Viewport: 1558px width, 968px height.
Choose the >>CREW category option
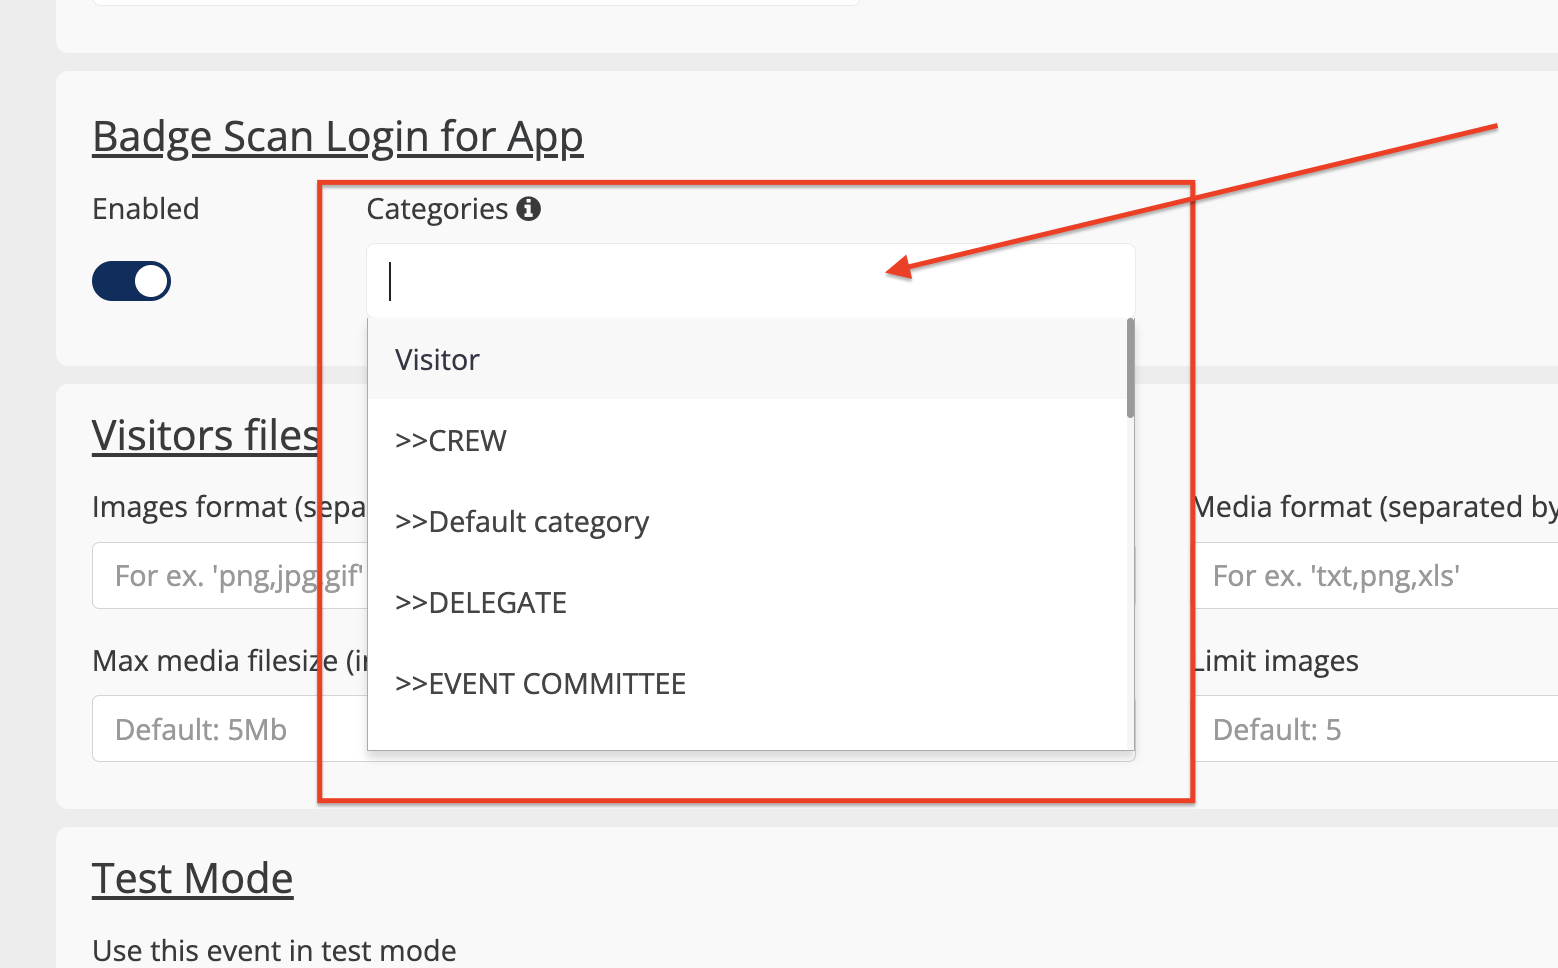[451, 441]
